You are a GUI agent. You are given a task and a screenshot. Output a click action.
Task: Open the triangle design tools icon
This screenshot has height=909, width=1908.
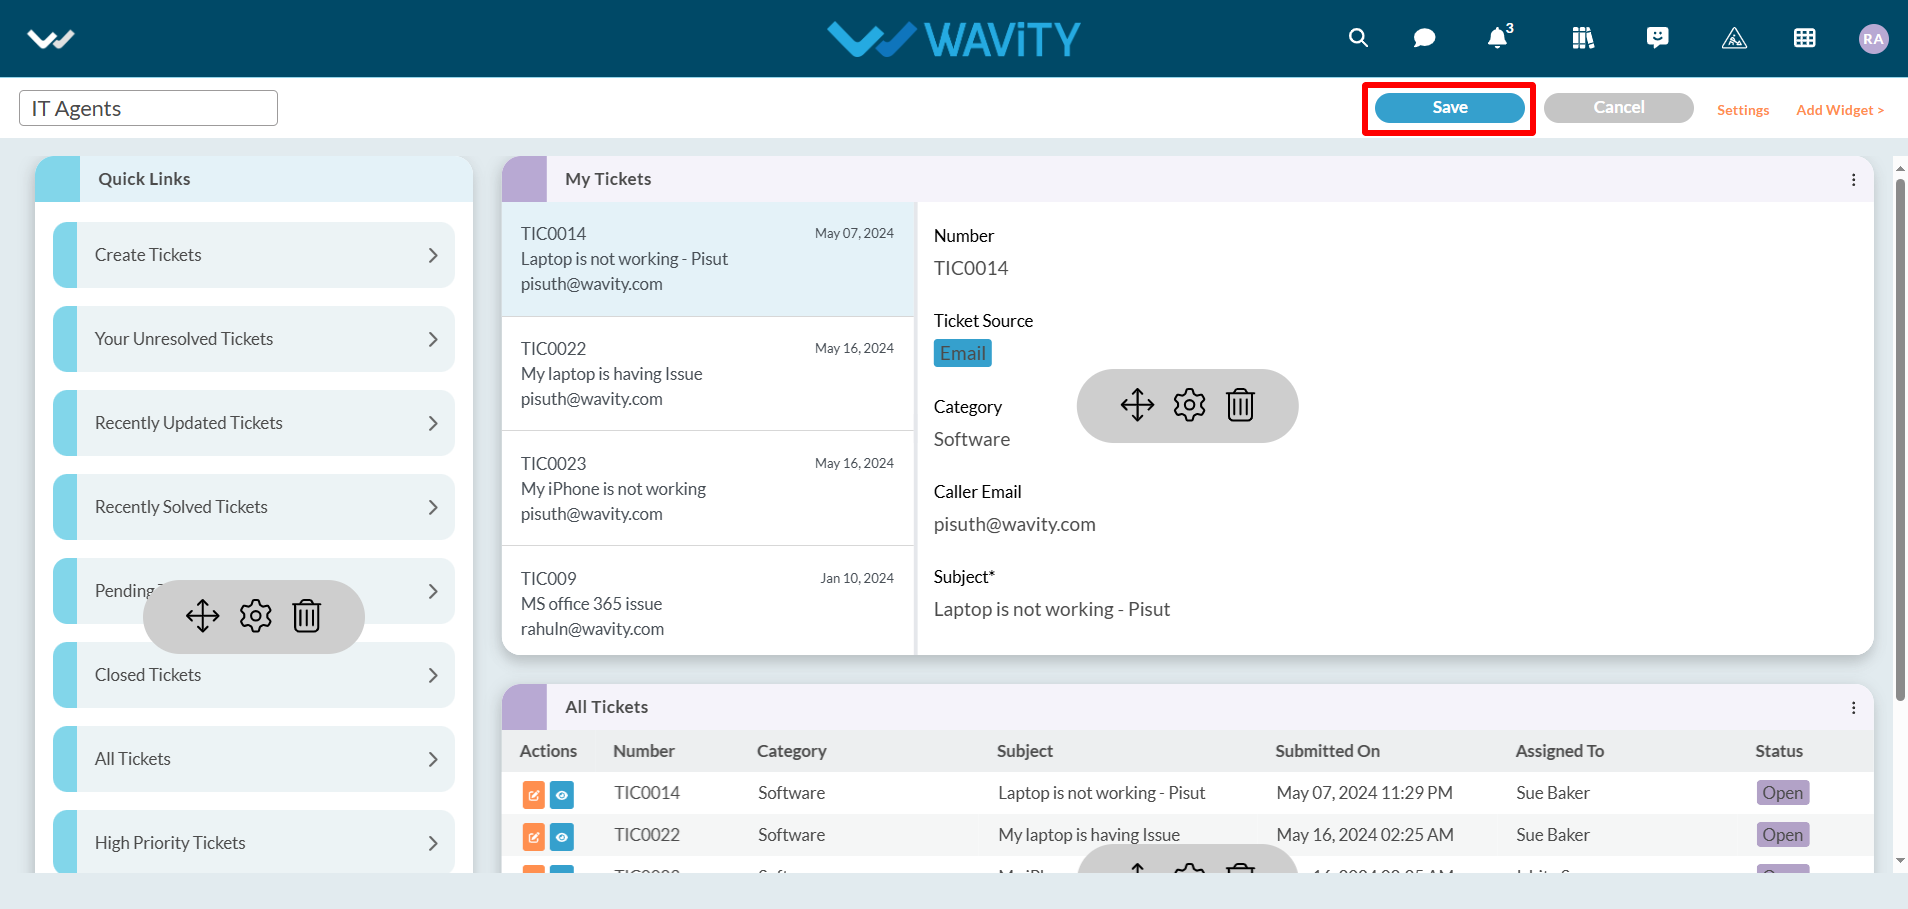[x=1734, y=38]
